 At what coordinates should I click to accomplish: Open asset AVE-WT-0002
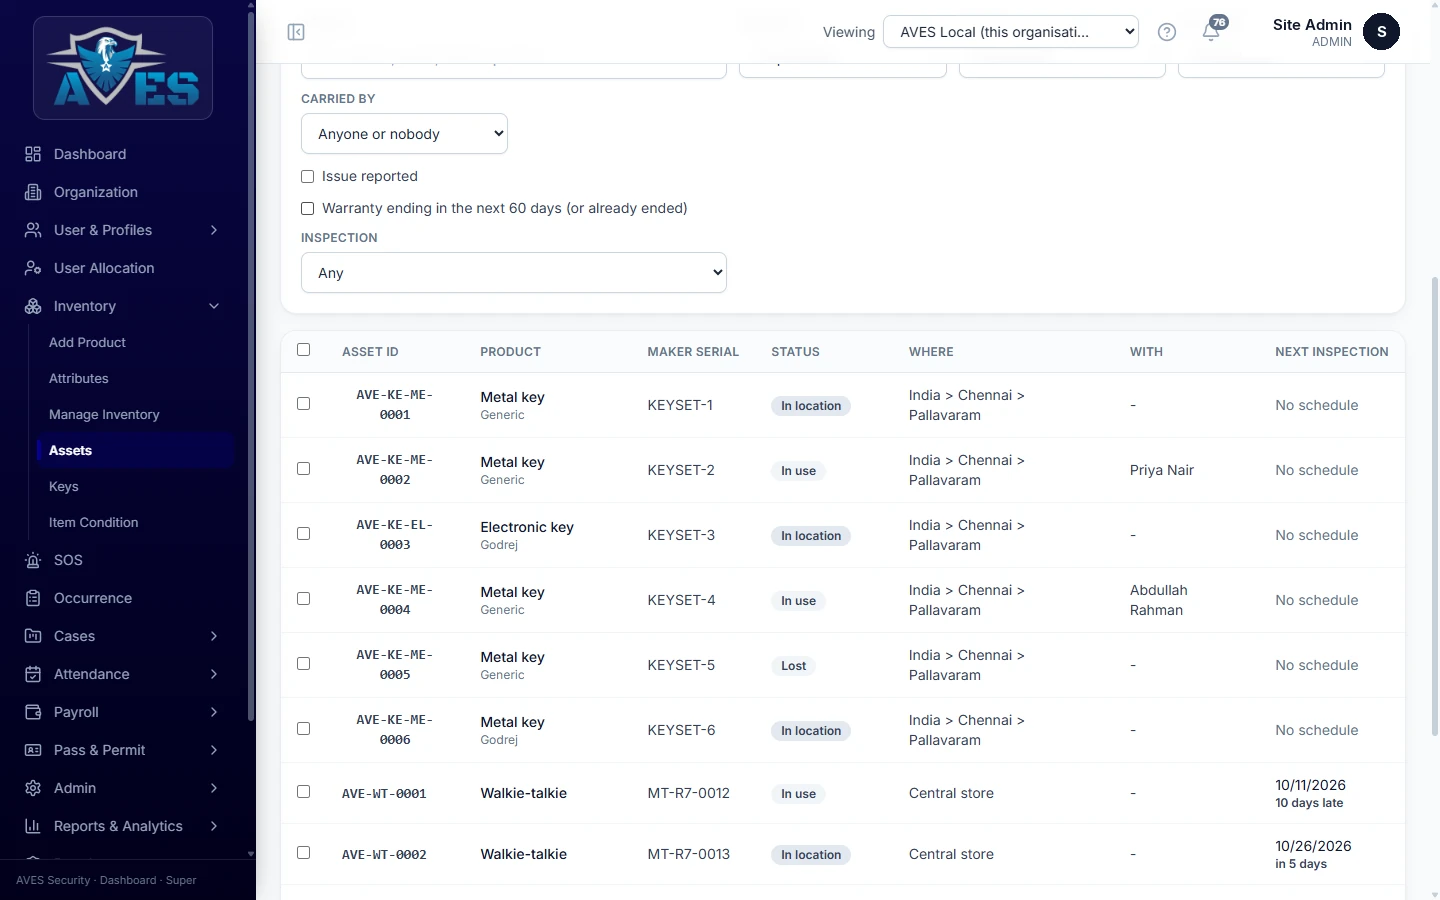pos(384,855)
